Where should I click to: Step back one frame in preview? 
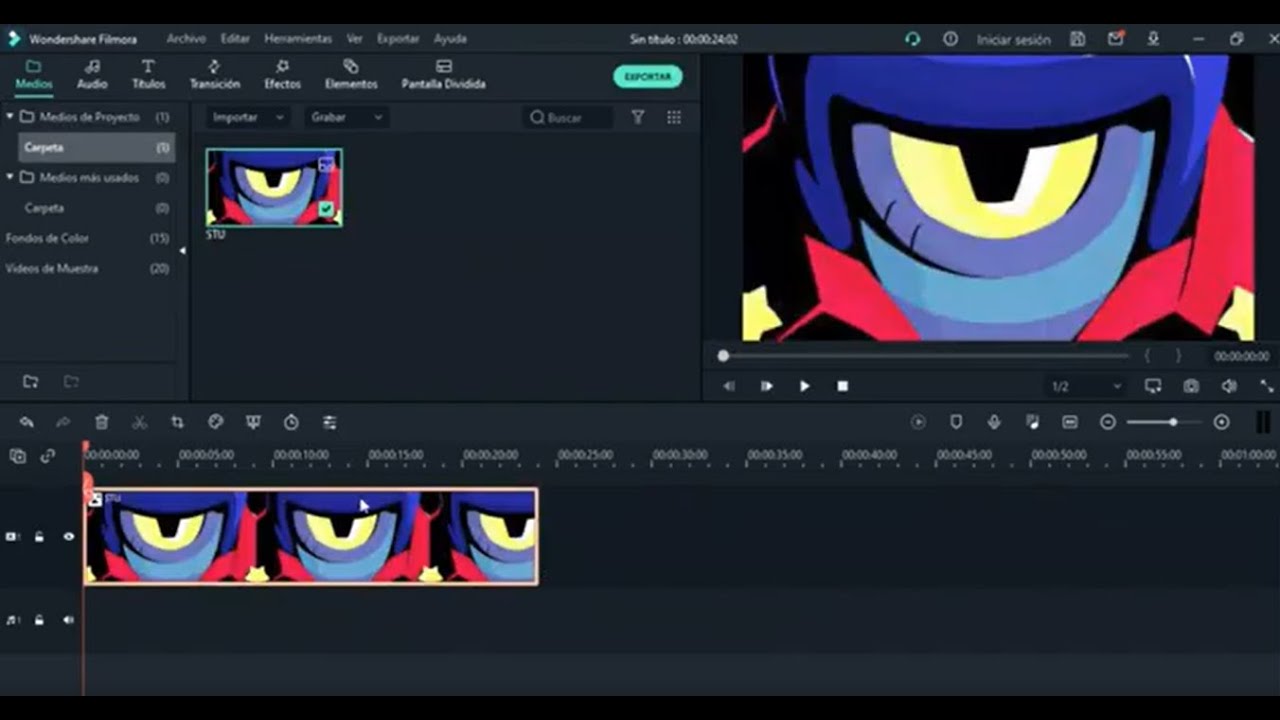click(729, 386)
